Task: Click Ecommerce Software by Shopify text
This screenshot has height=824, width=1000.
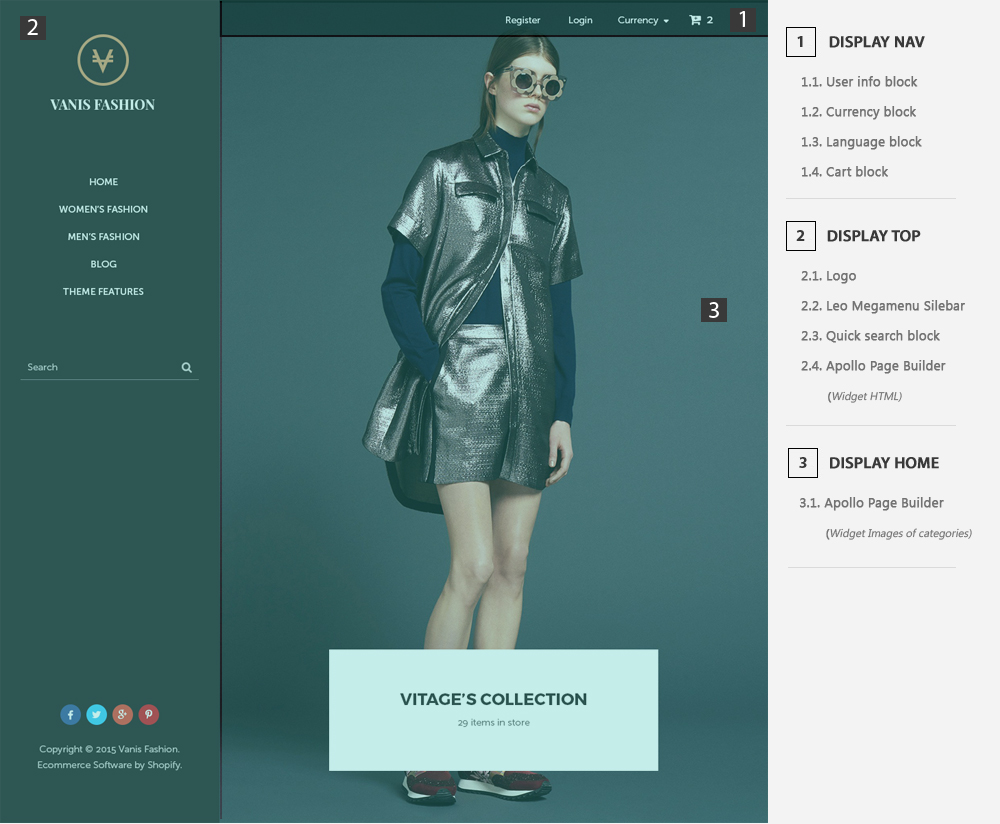Action: tap(110, 765)
